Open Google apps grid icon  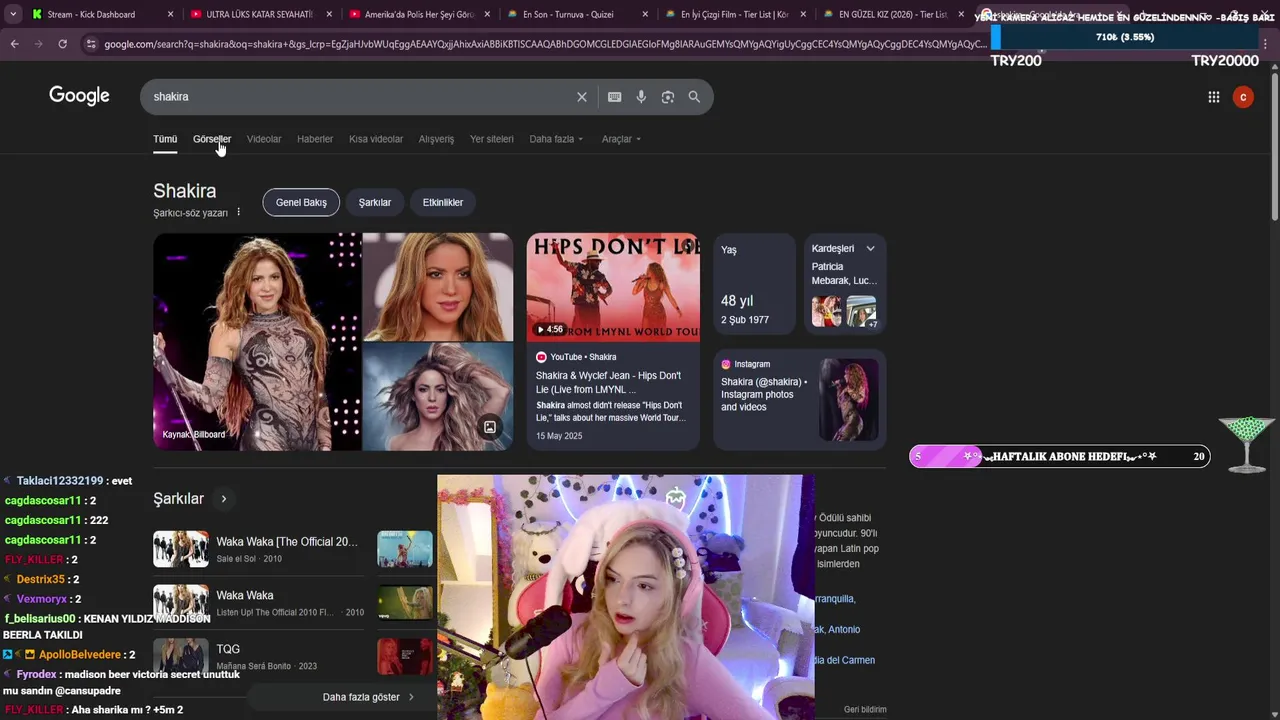click(1213, 97)
